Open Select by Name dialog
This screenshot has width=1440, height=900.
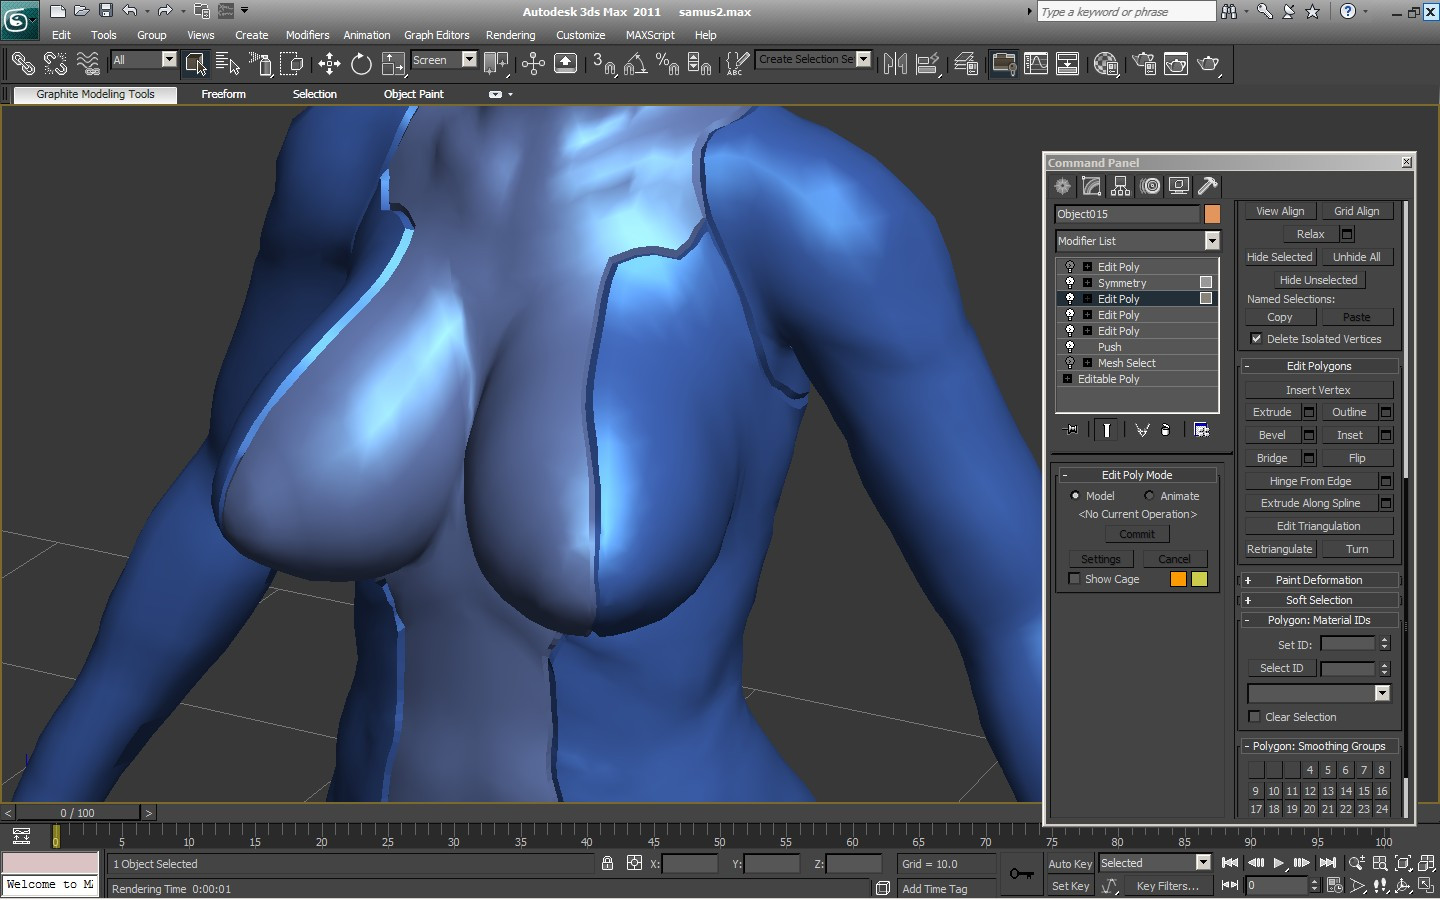[227, 64]
